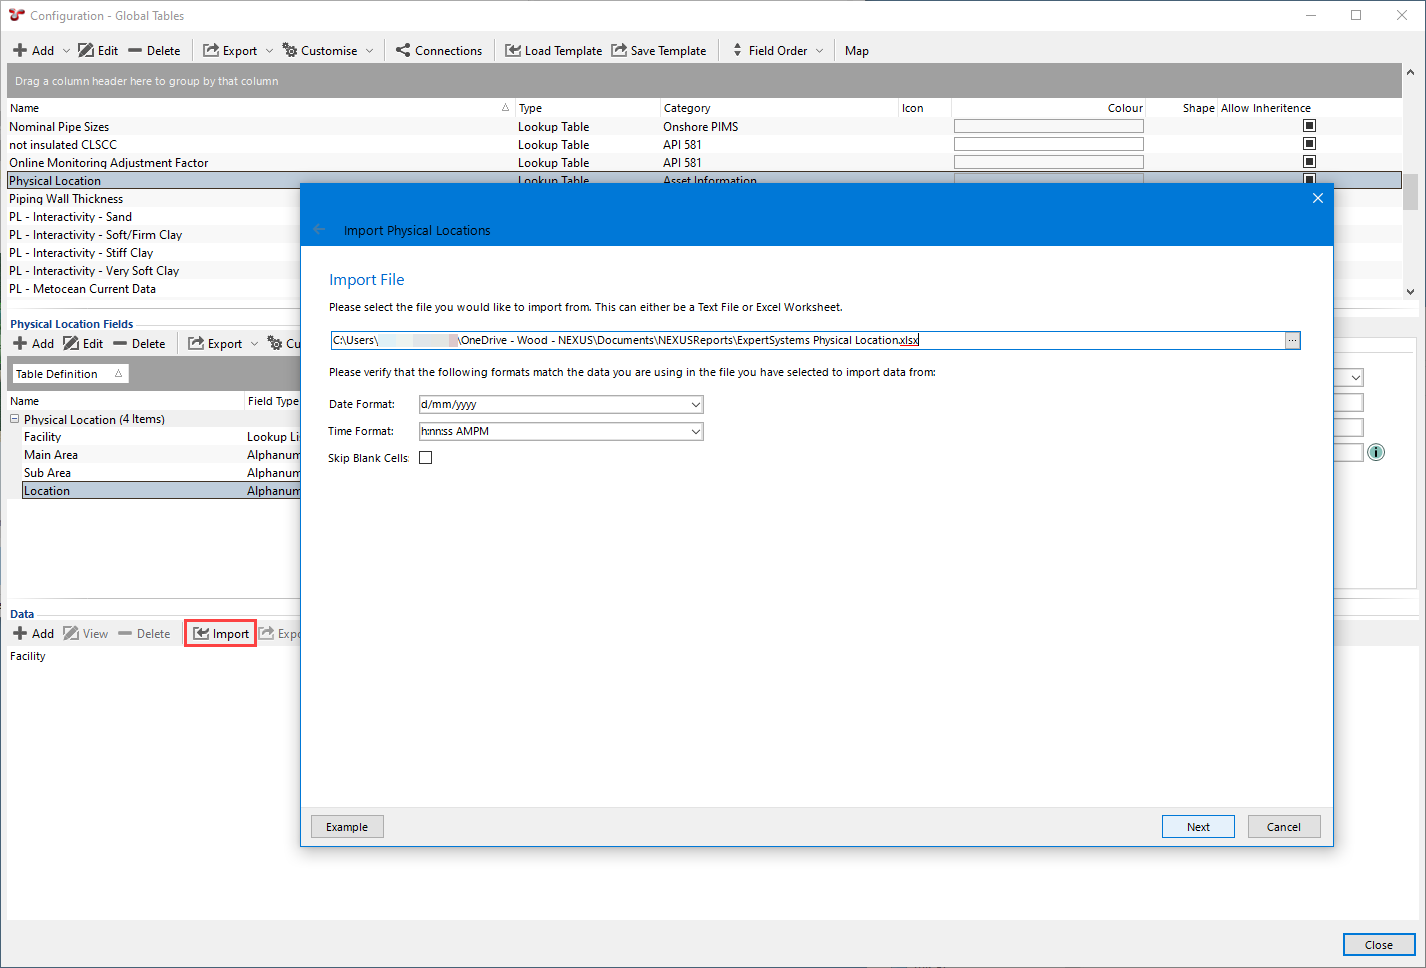Select the Main Area field row
This screenshot has width=1426, height=968.
pyautogui.click(x=161, y=455)
